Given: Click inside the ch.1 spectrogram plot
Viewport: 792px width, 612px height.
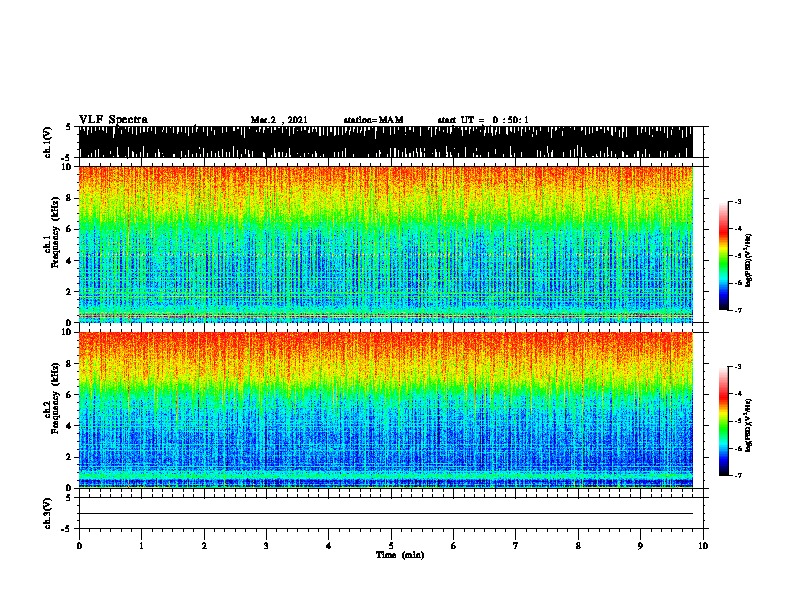Looking at the screenshot, I should pyautogui.click(x=385, y=244).
